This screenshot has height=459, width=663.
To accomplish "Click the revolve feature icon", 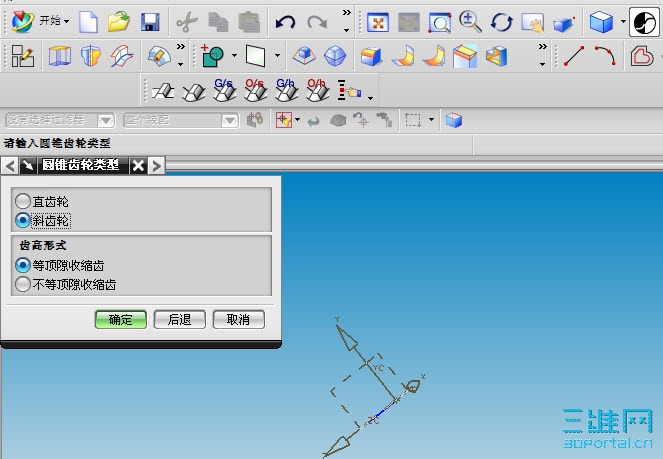I will (x=91, y=56).
